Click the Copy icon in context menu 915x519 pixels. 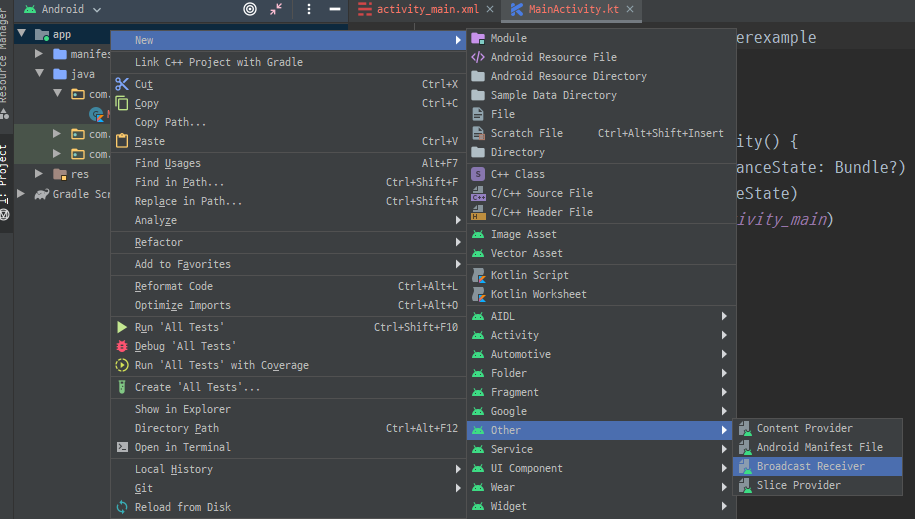(121, 103)
